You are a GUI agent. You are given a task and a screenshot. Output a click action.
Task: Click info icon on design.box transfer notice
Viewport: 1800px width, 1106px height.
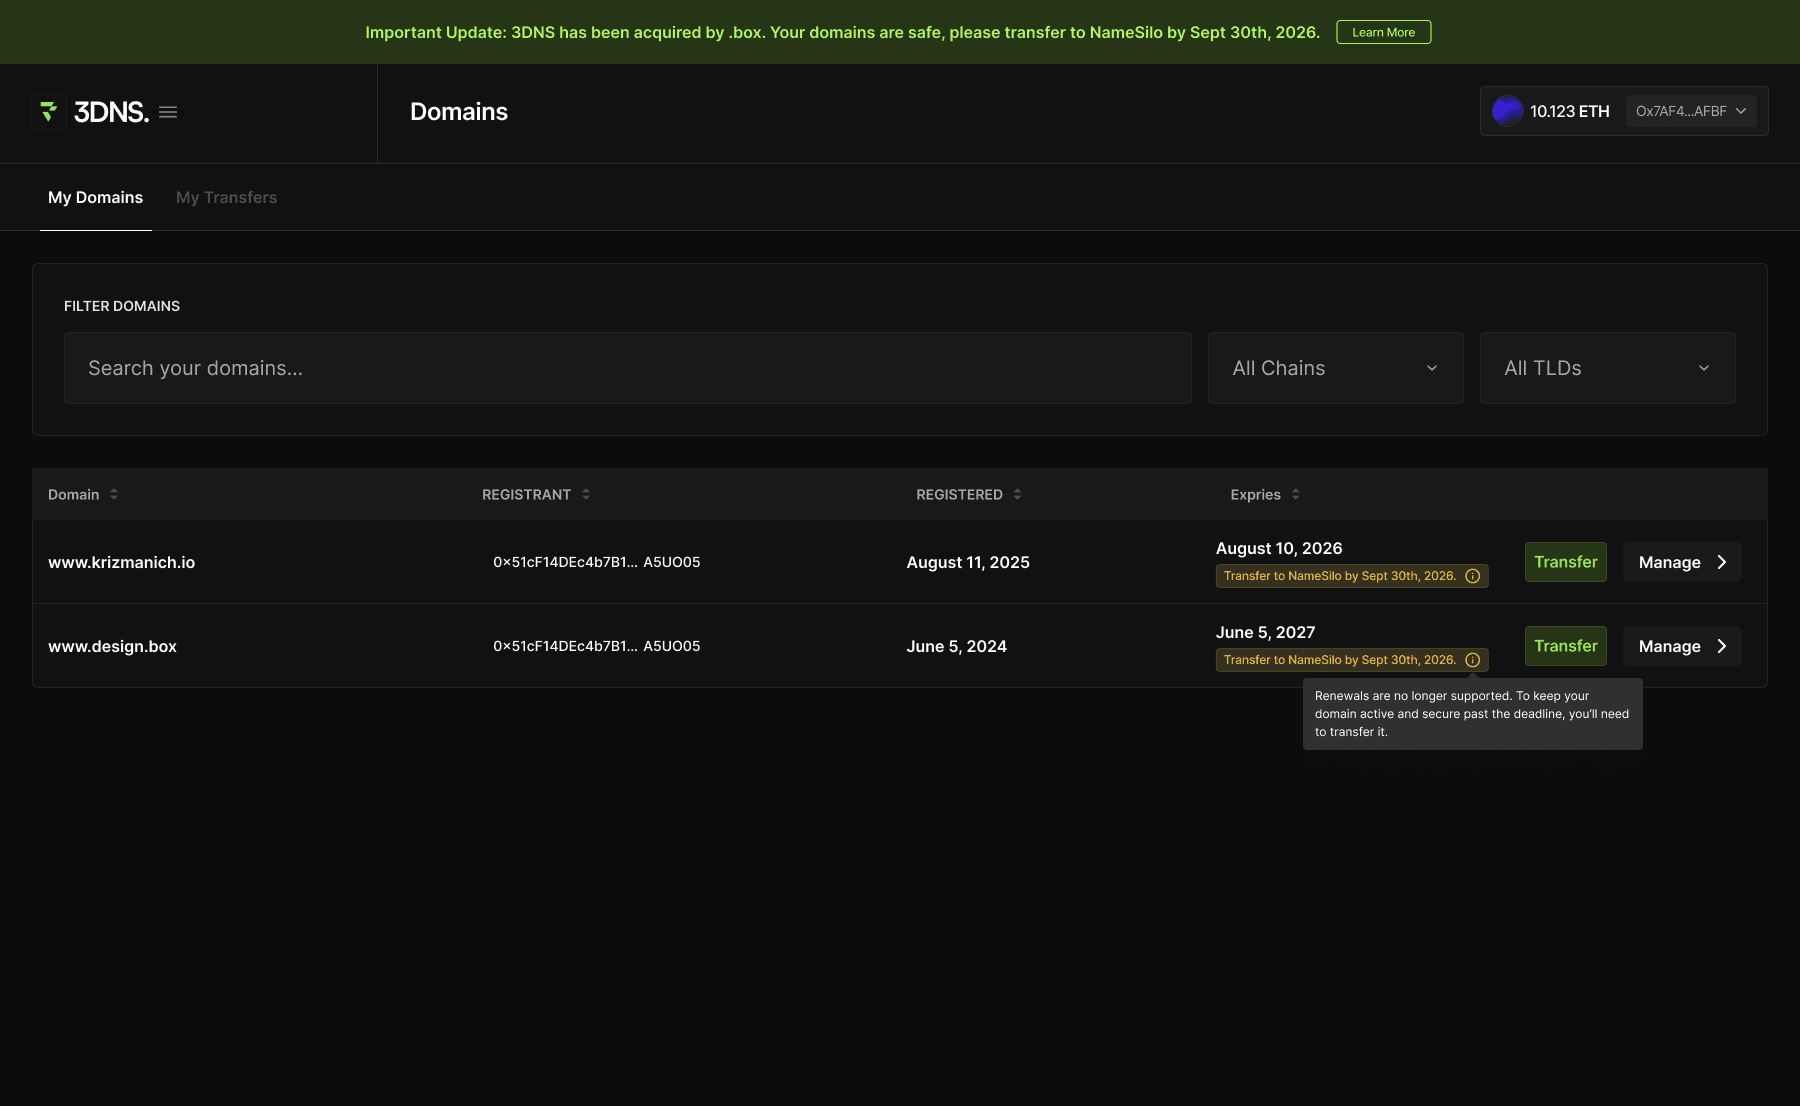pos(1472,660)
